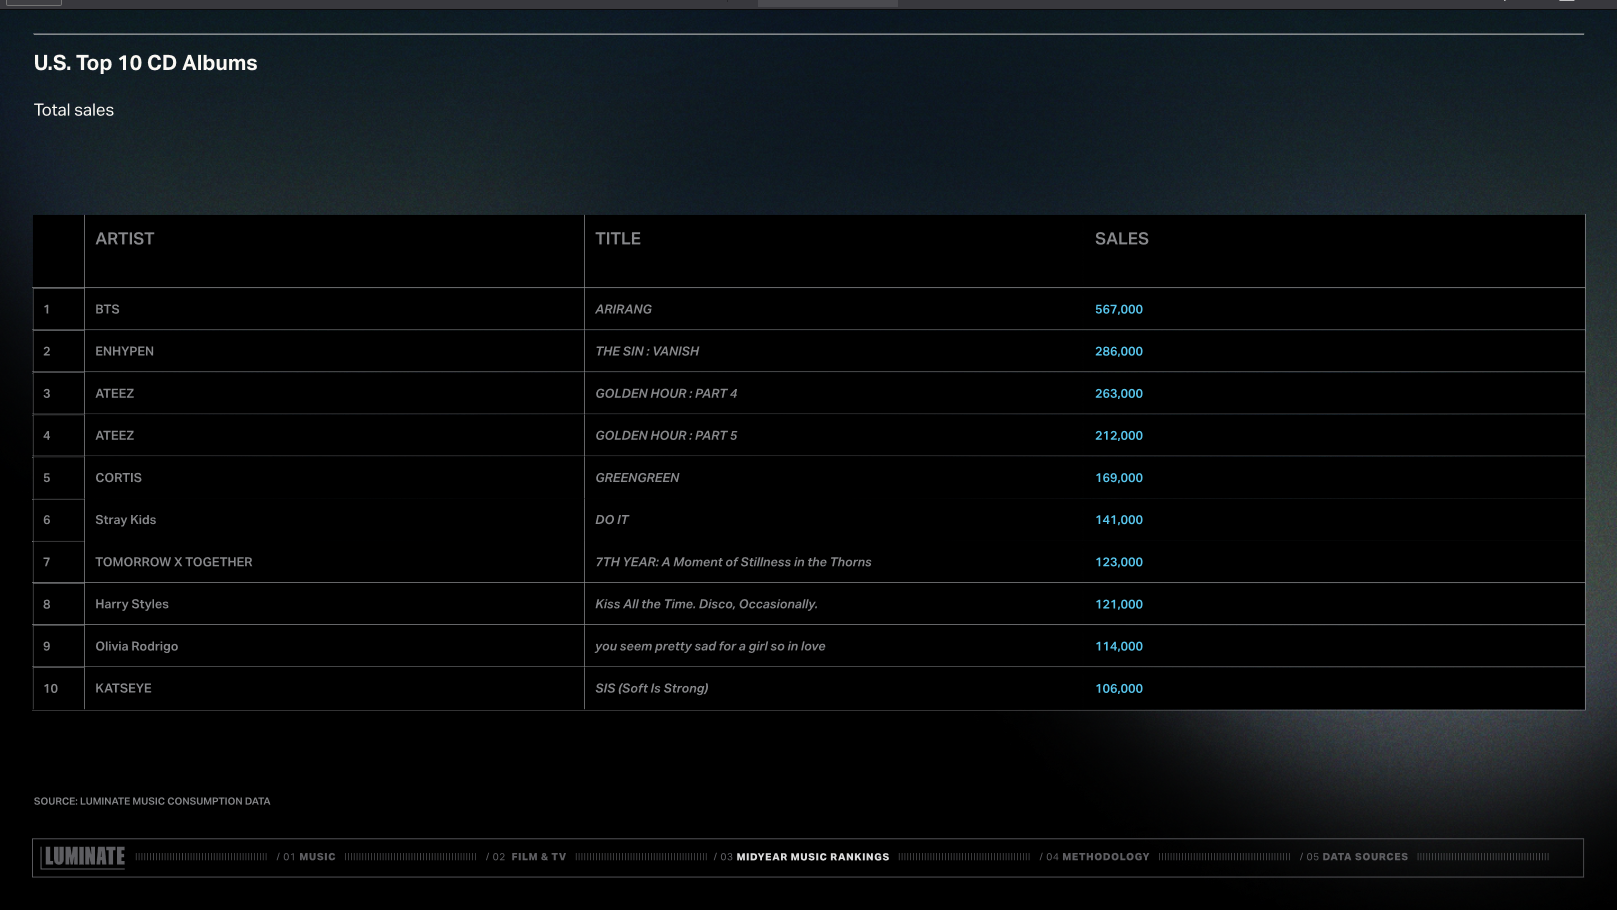This screenshot has height=910, width=1617.
Task: Select the 03 MIDYEAR MUSIC RANKINGS tab
Action: pos(802,857)
